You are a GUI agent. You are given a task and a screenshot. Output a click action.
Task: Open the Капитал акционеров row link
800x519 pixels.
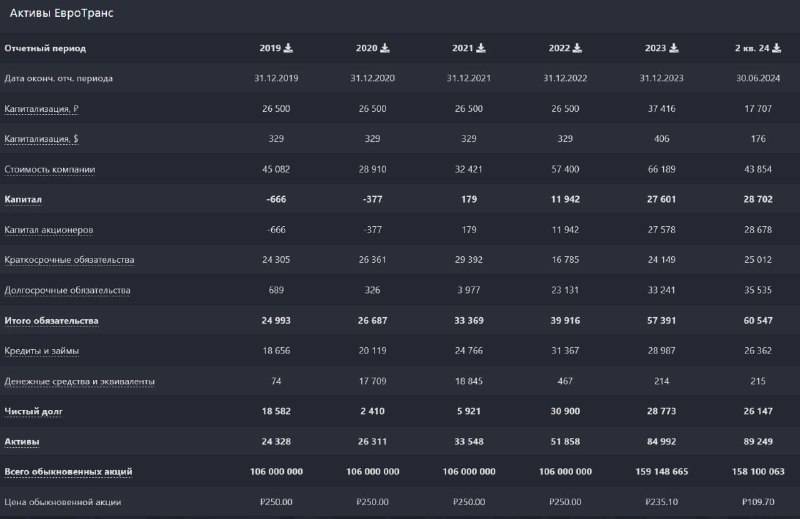[x=48, y=230]
